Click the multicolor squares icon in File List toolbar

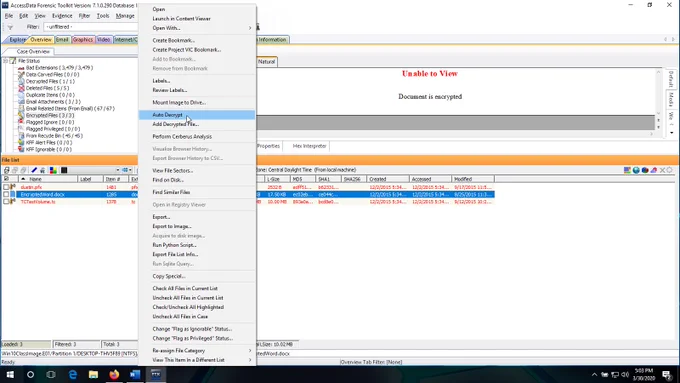tap(53, 170)
